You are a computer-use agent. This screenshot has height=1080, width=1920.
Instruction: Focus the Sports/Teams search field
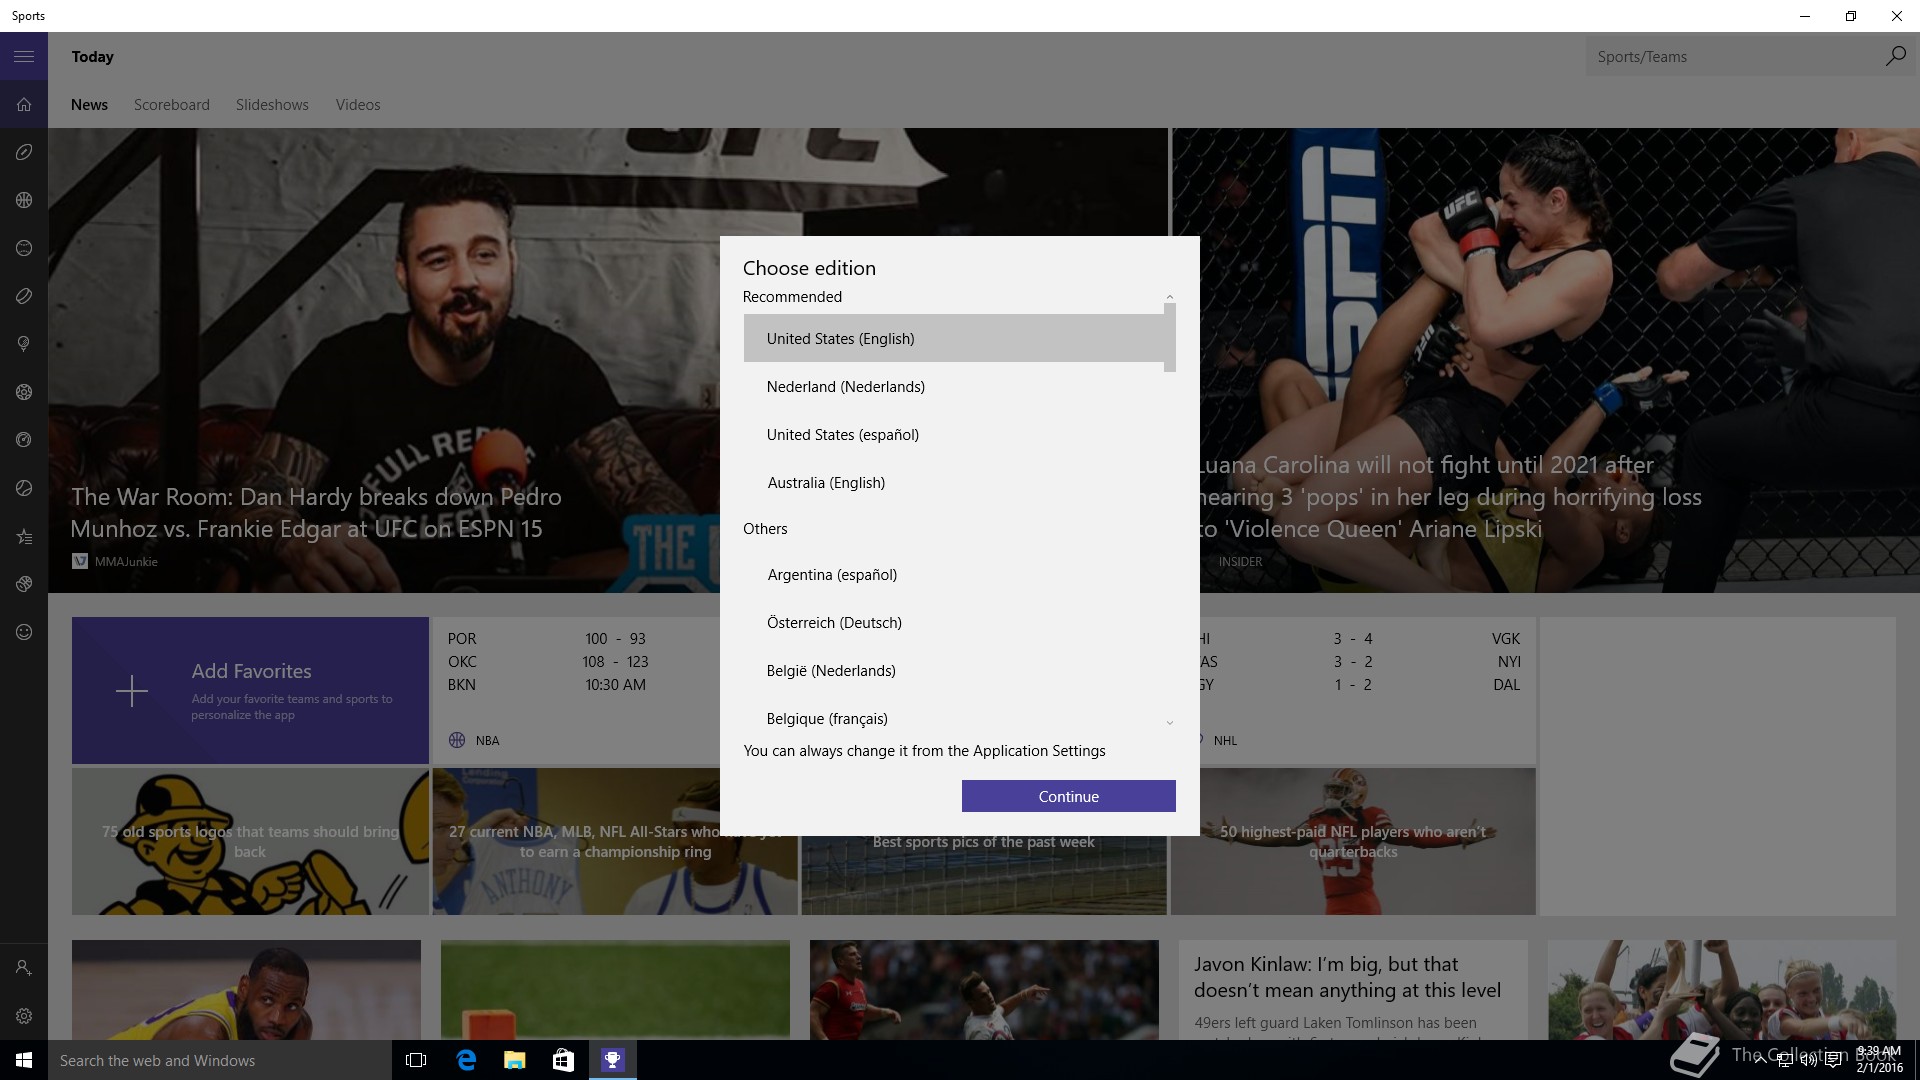1735,56
